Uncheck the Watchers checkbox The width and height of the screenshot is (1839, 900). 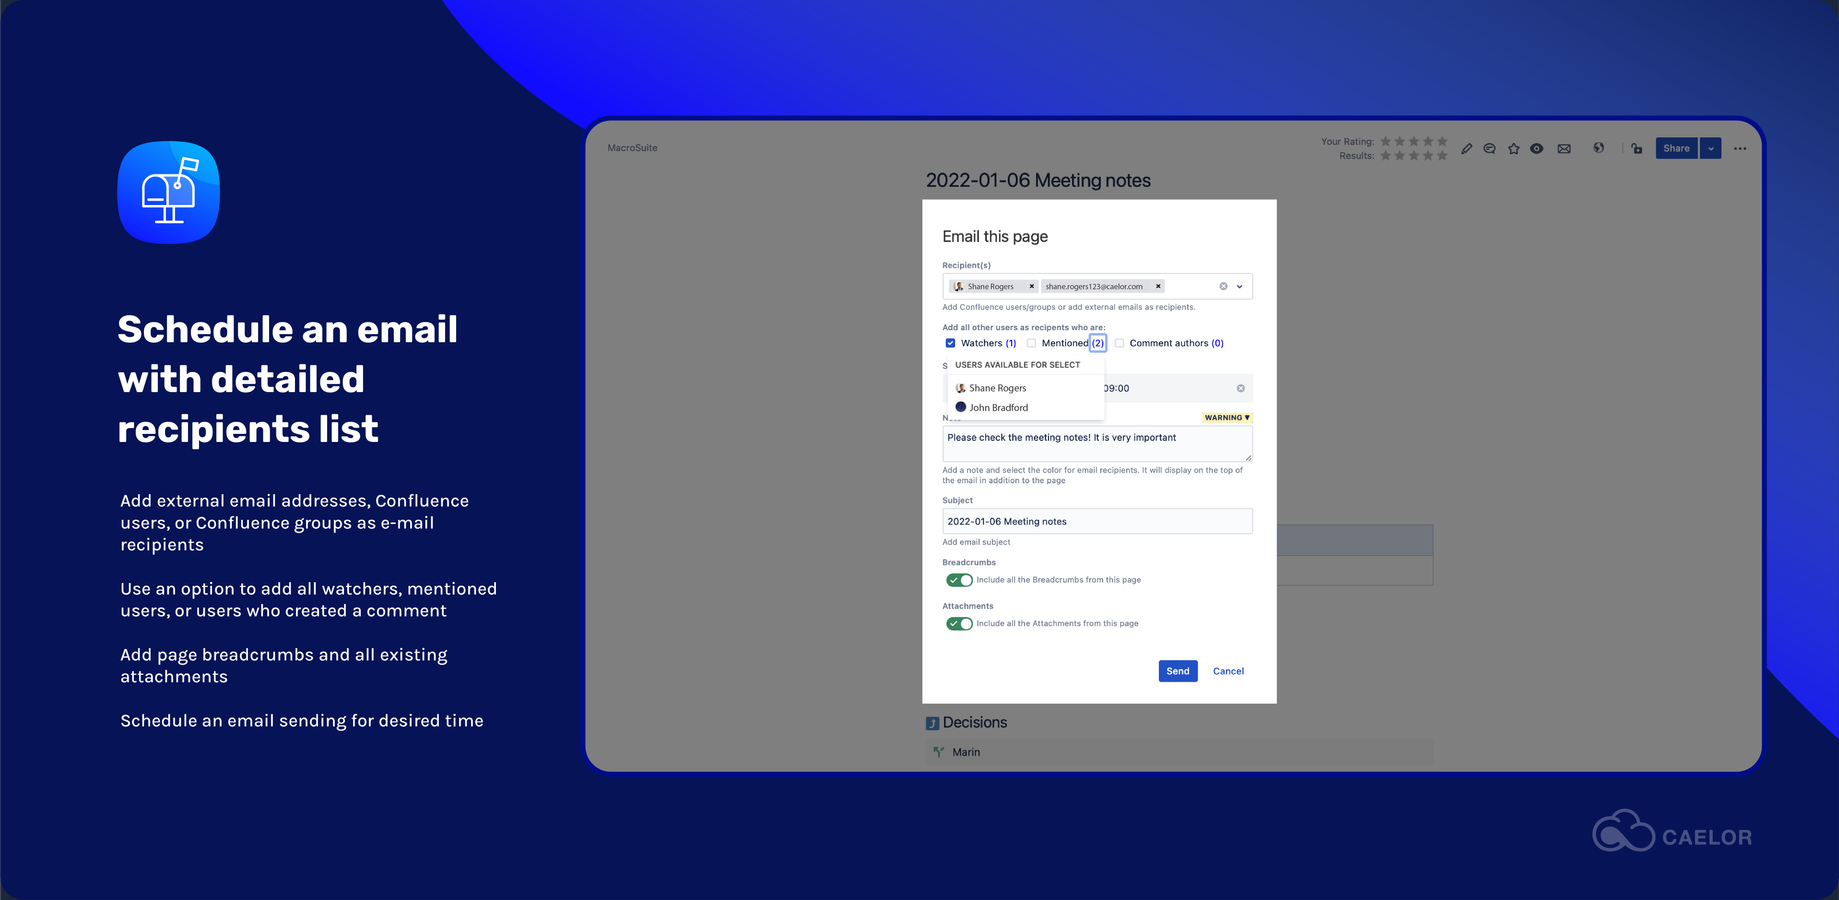point(950,343)
